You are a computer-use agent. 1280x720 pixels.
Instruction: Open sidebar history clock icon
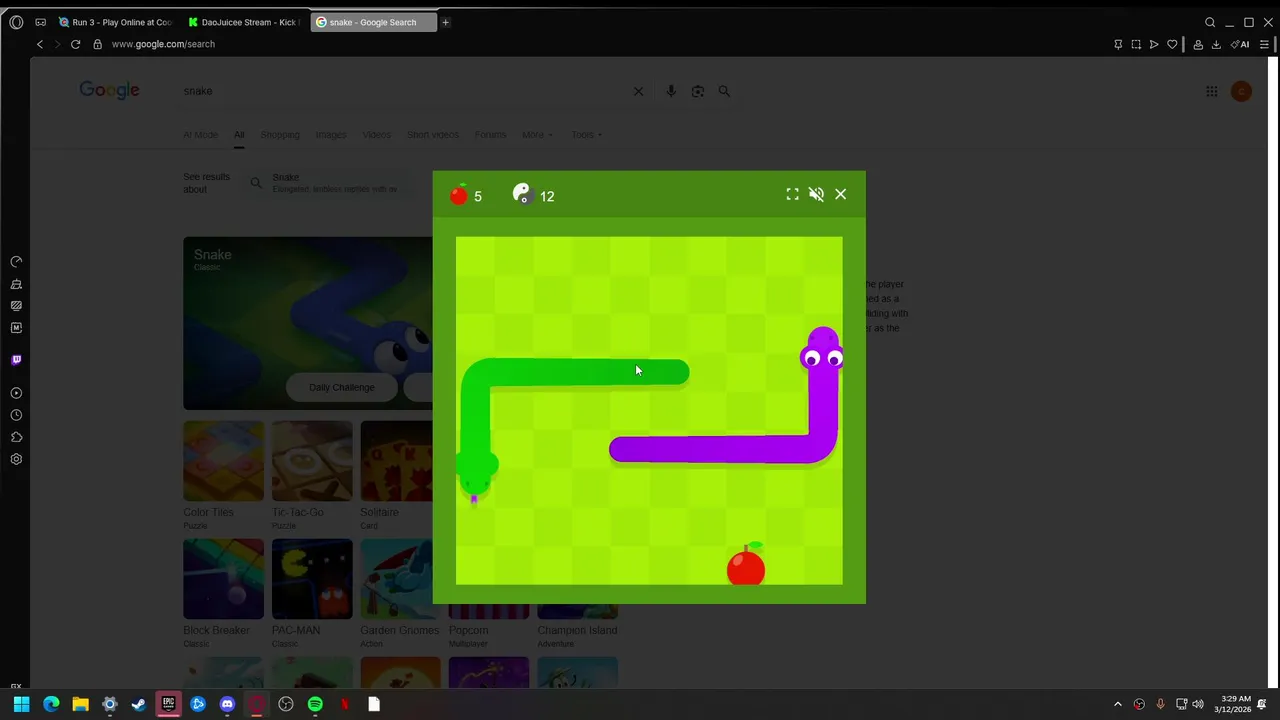point(16,415)
